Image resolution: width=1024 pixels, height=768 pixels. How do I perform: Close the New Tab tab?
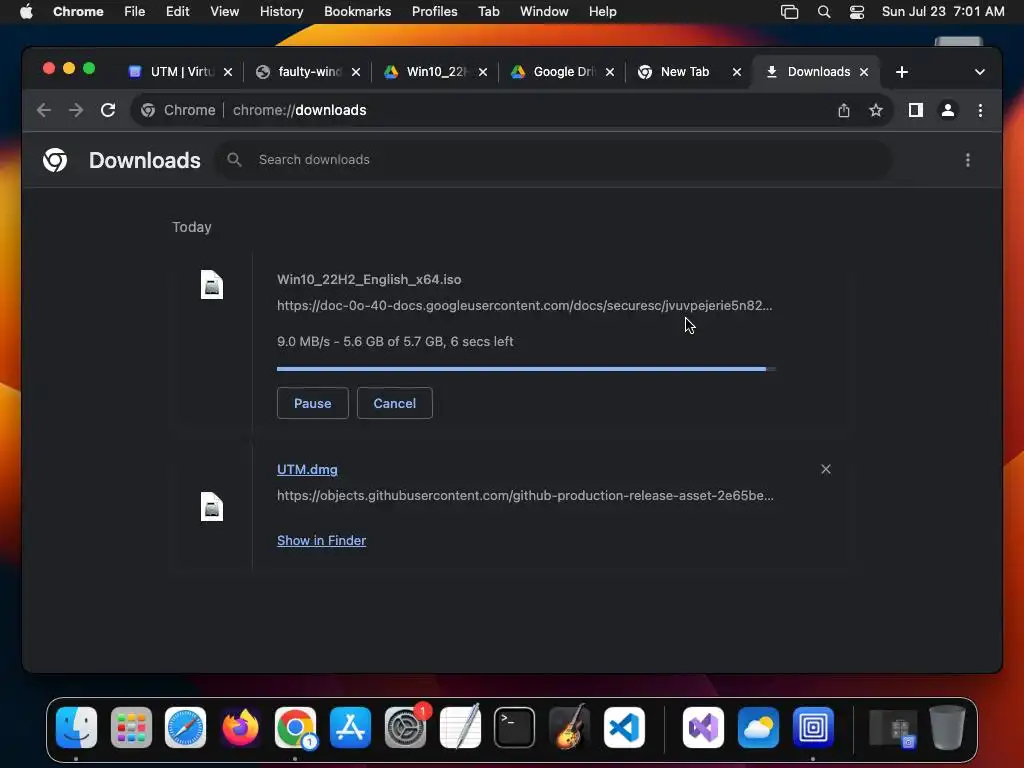[x=737, y=72]
